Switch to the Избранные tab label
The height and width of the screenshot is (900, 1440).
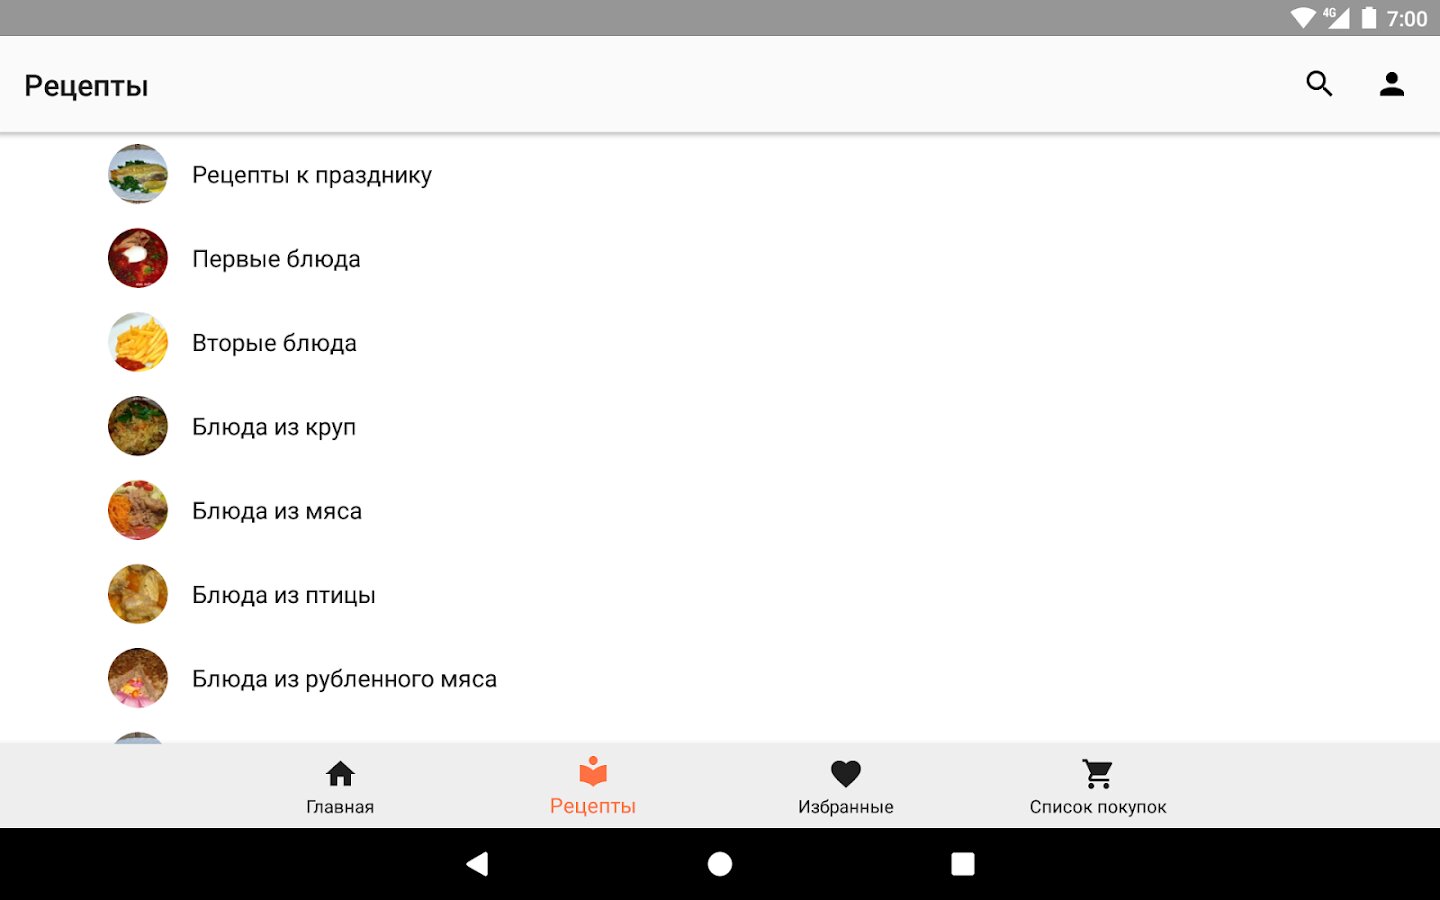(x=846, y=807)
